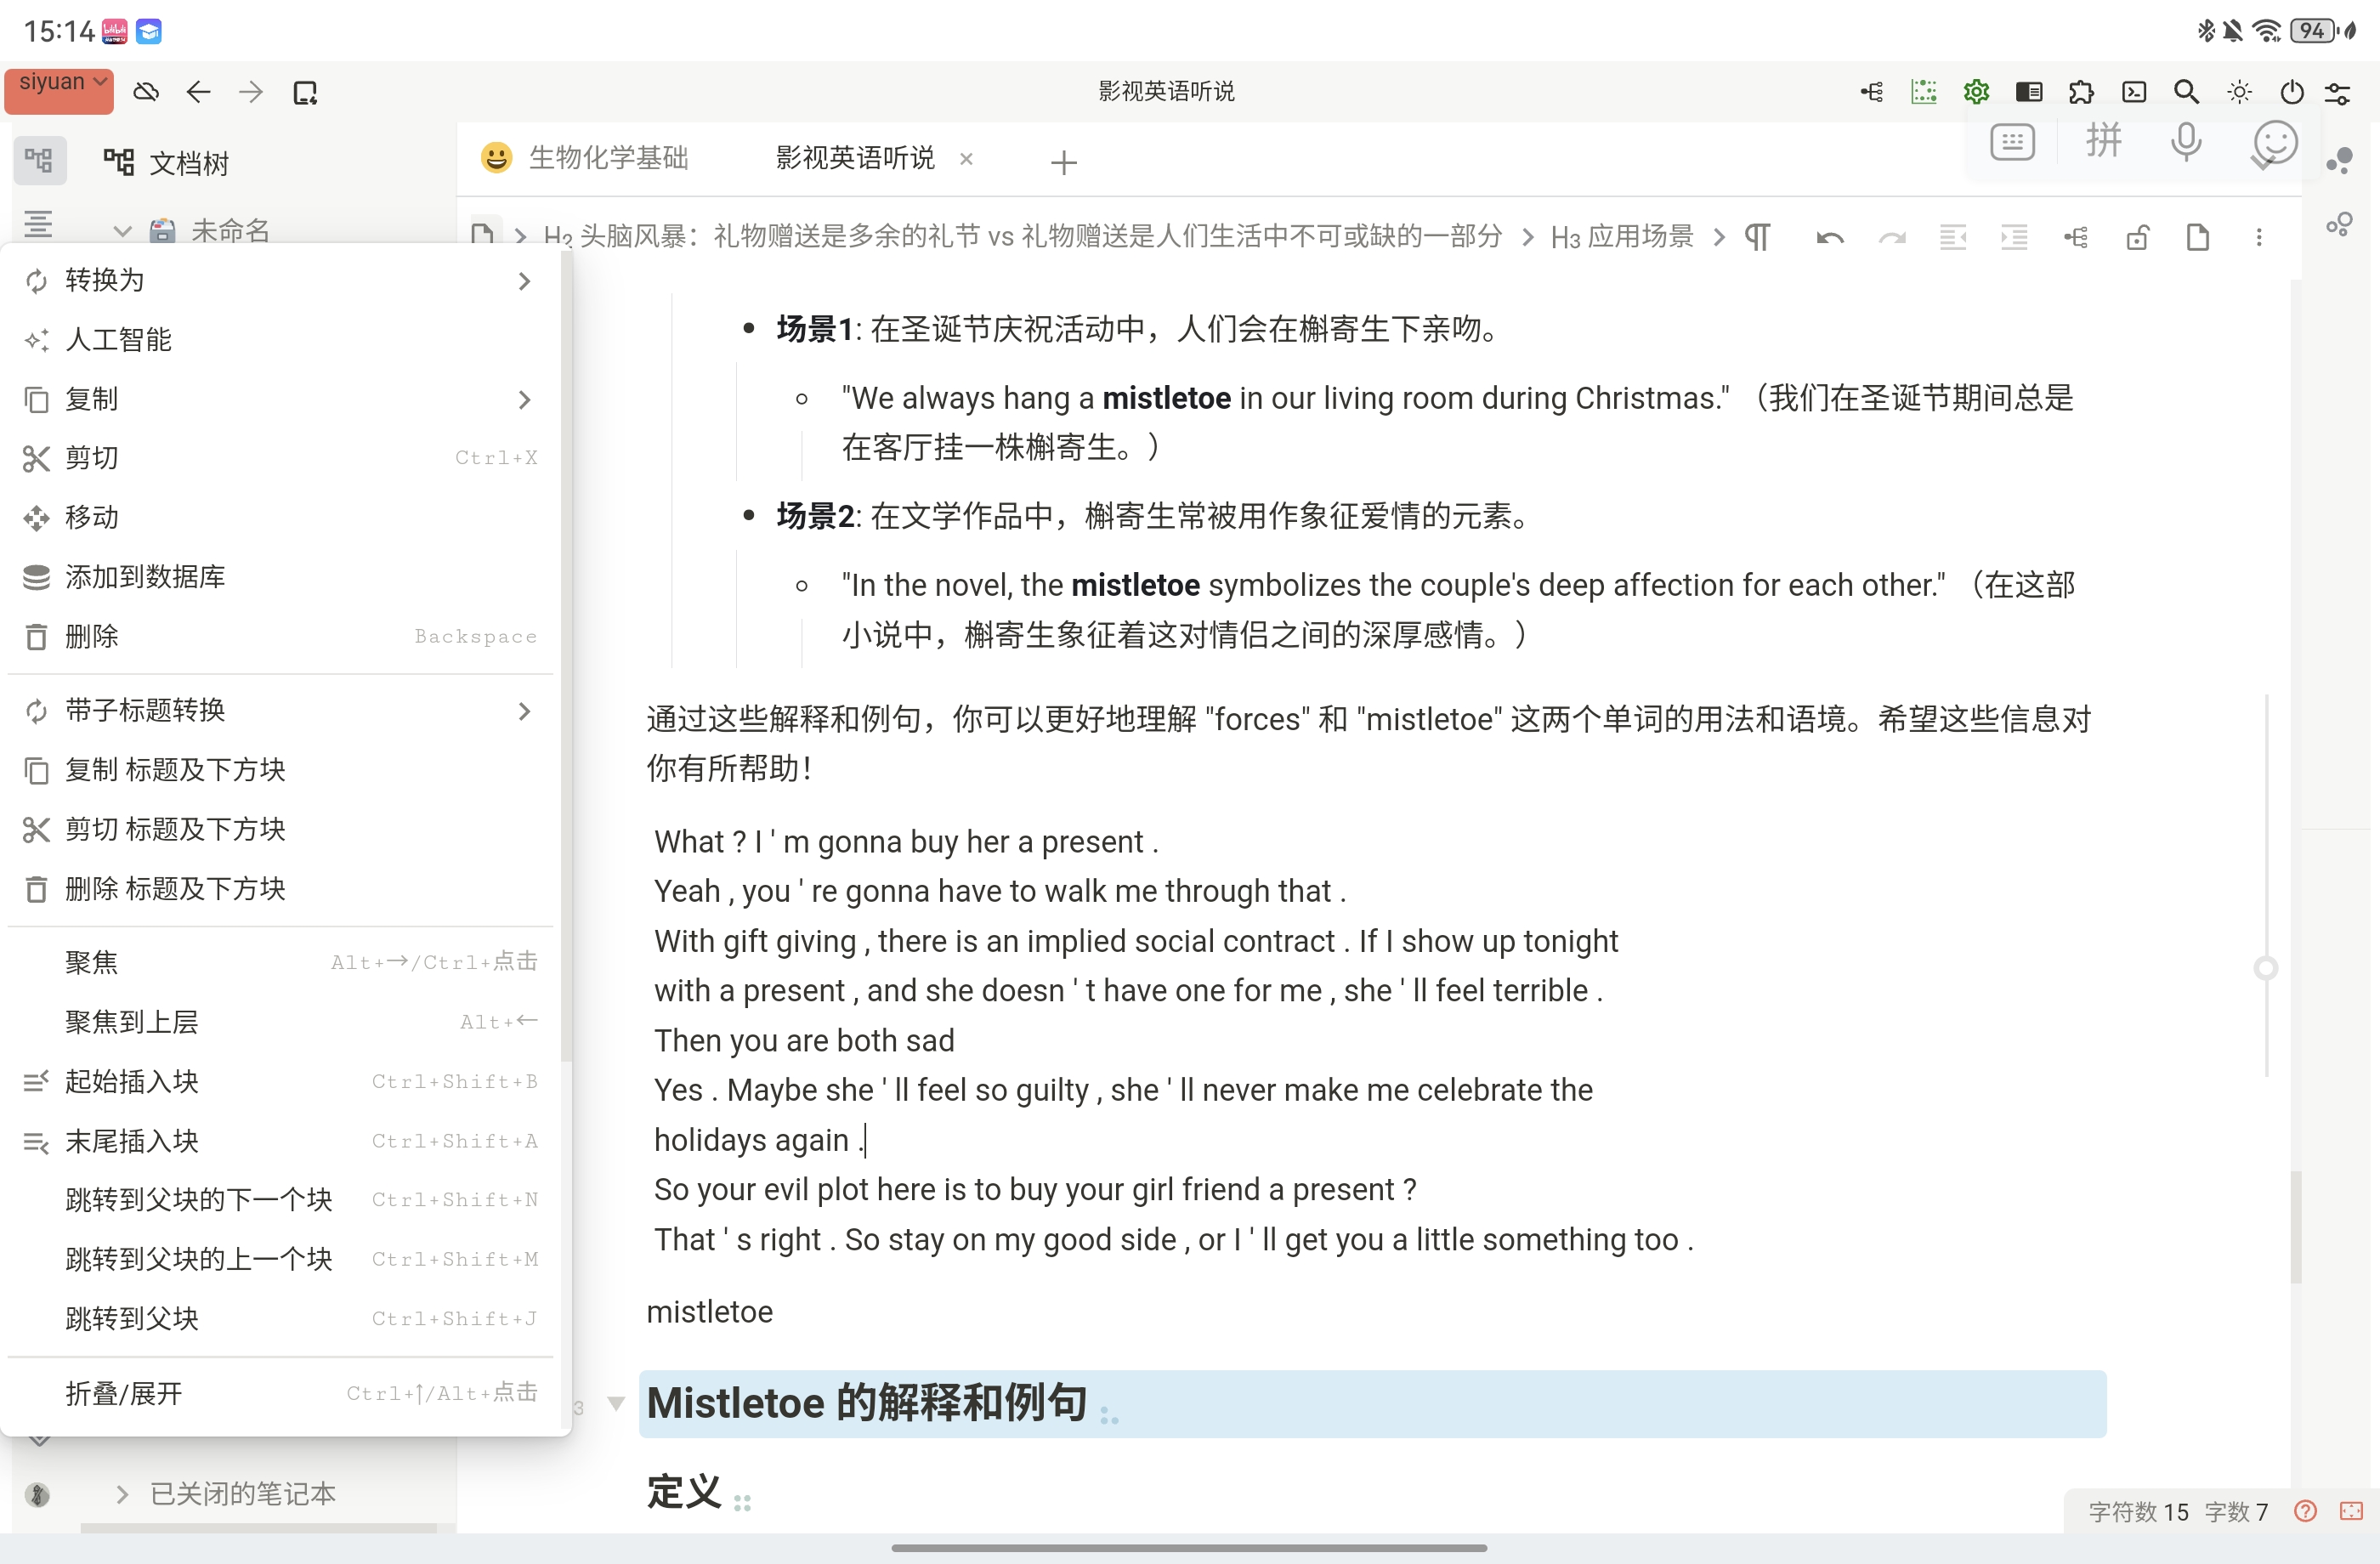Open Settings with the green gear icon
Screen dimensions: 2380x1564
point(1975,91)
